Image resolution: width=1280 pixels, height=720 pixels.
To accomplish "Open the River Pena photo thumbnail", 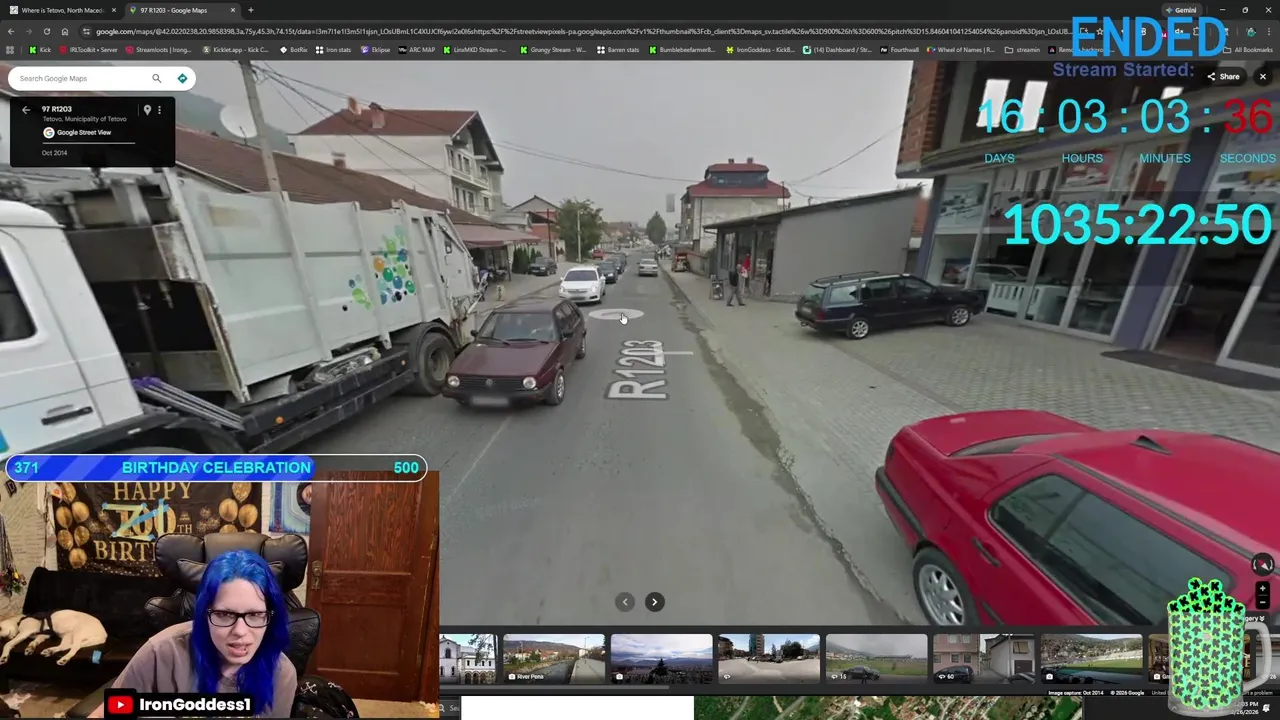I will (x=554, y=658).
